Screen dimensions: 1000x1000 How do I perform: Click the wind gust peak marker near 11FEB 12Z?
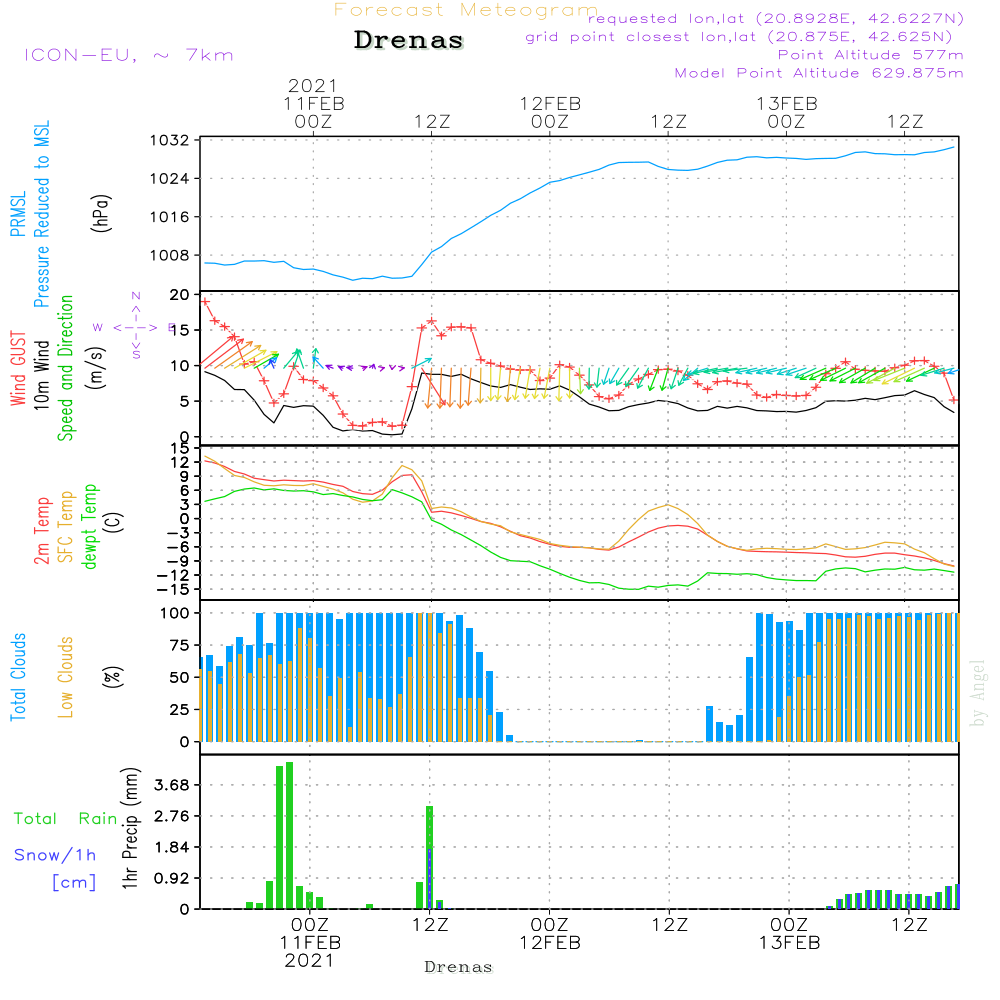click(x=432, y=321)
